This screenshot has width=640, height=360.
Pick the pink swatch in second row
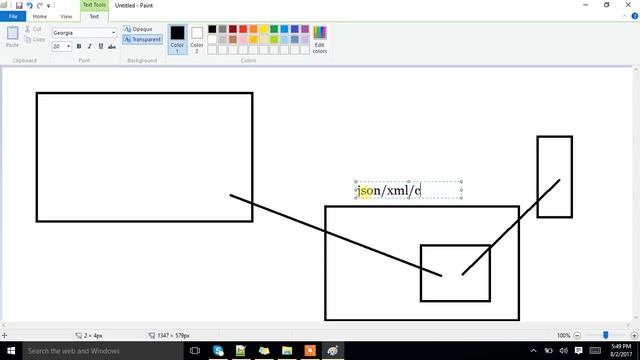tap(243, 39)
